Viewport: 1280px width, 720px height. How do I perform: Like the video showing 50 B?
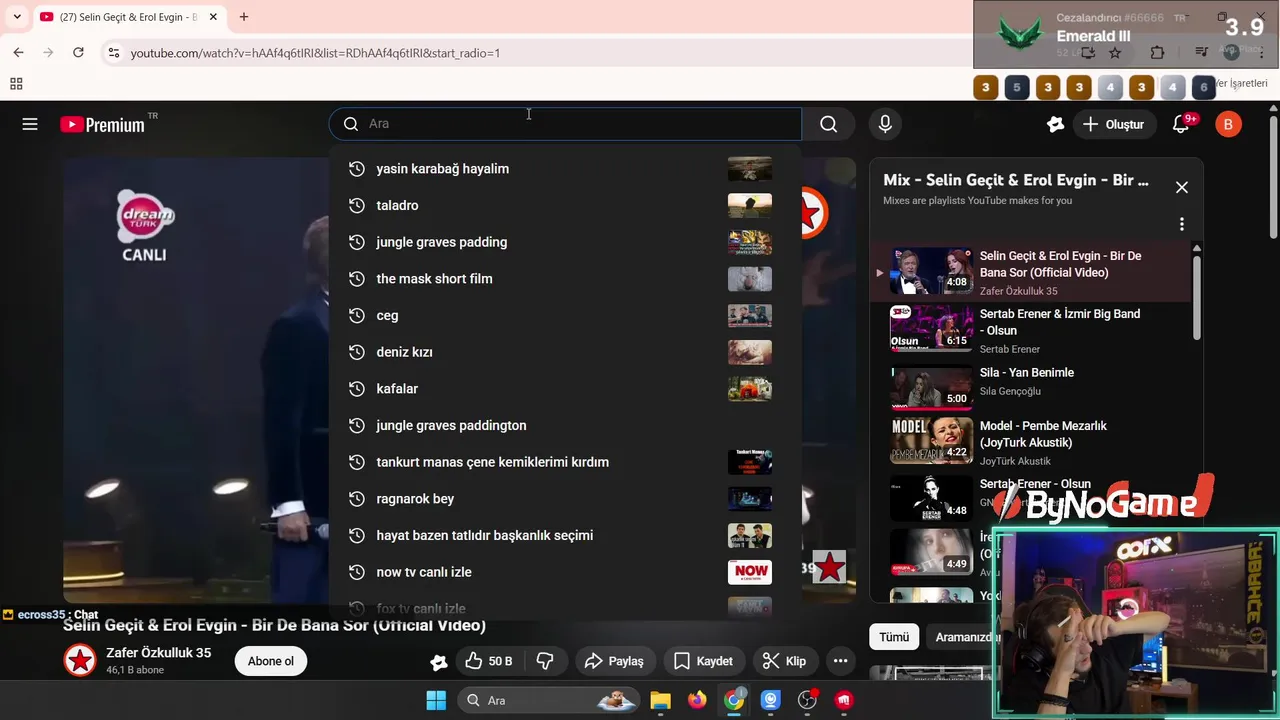click(488, 661)
